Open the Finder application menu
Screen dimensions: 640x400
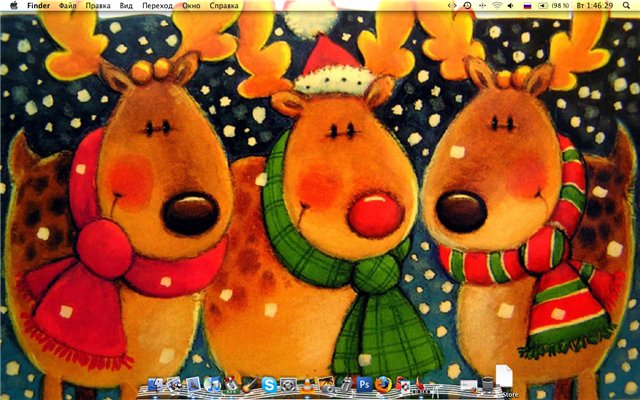point(39,6)
